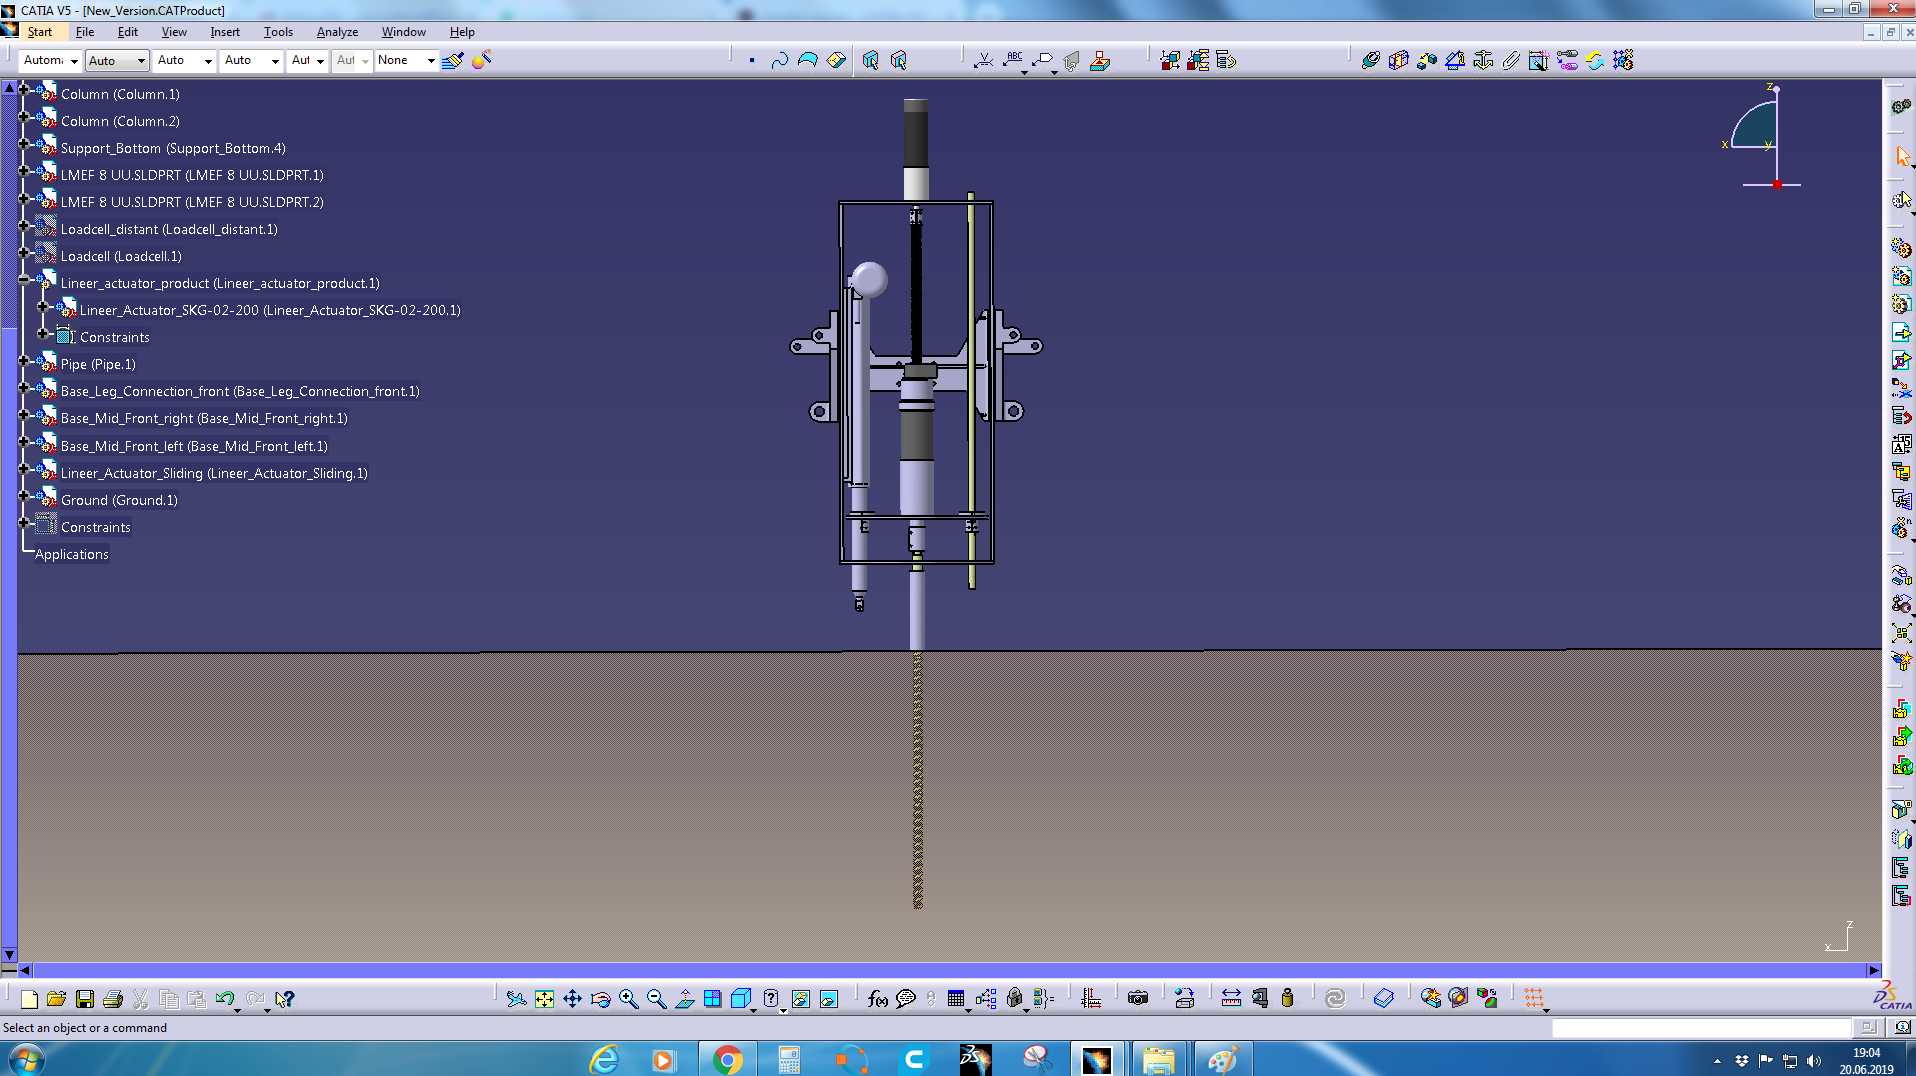Open the highlighted second Auto dropdown

point(117,60)
